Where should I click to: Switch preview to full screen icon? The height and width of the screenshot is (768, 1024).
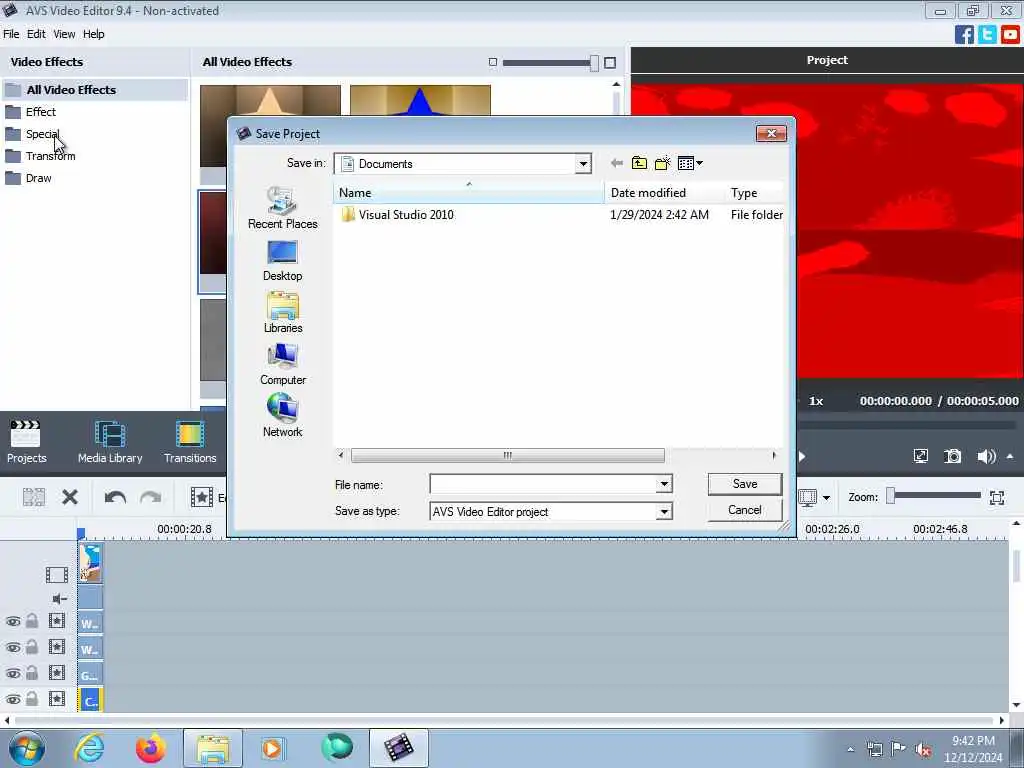coord(921,456)
